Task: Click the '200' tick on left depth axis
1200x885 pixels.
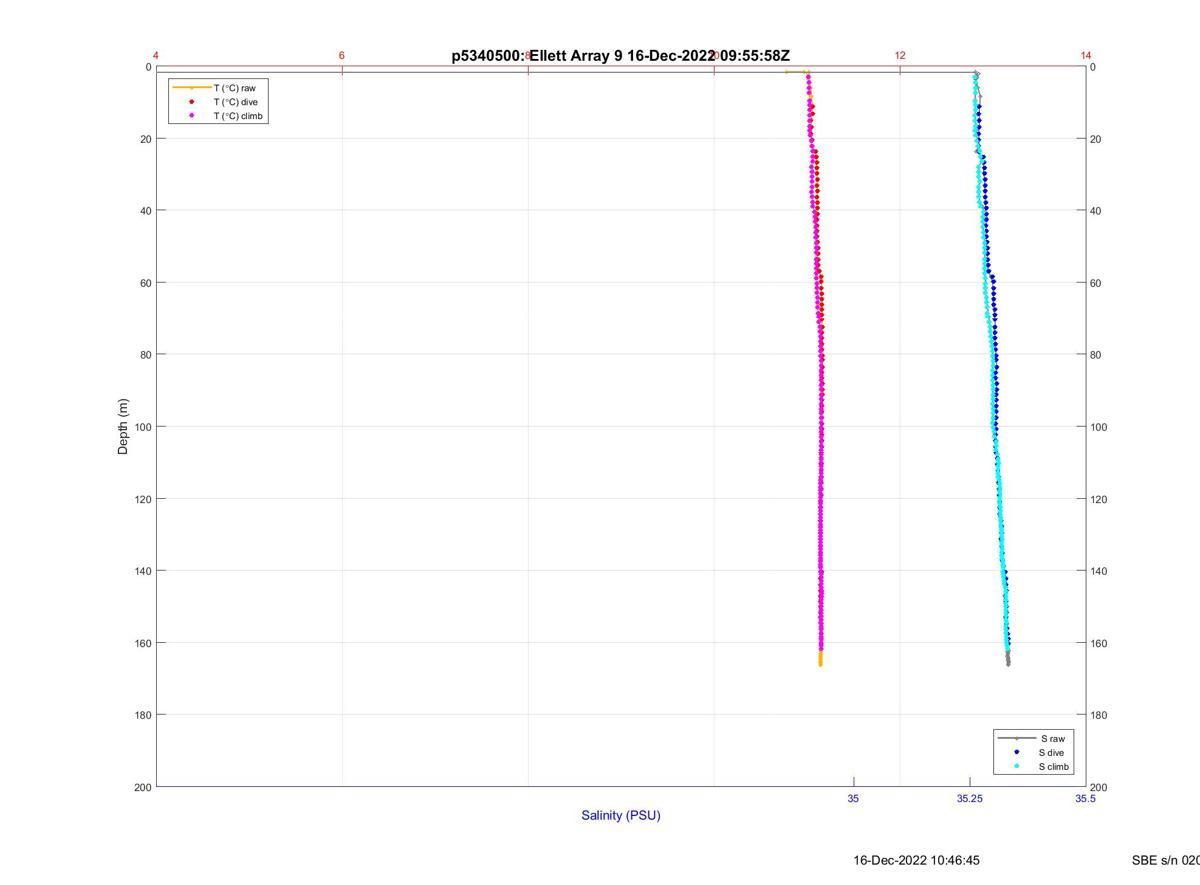Action: pos(142,787)
